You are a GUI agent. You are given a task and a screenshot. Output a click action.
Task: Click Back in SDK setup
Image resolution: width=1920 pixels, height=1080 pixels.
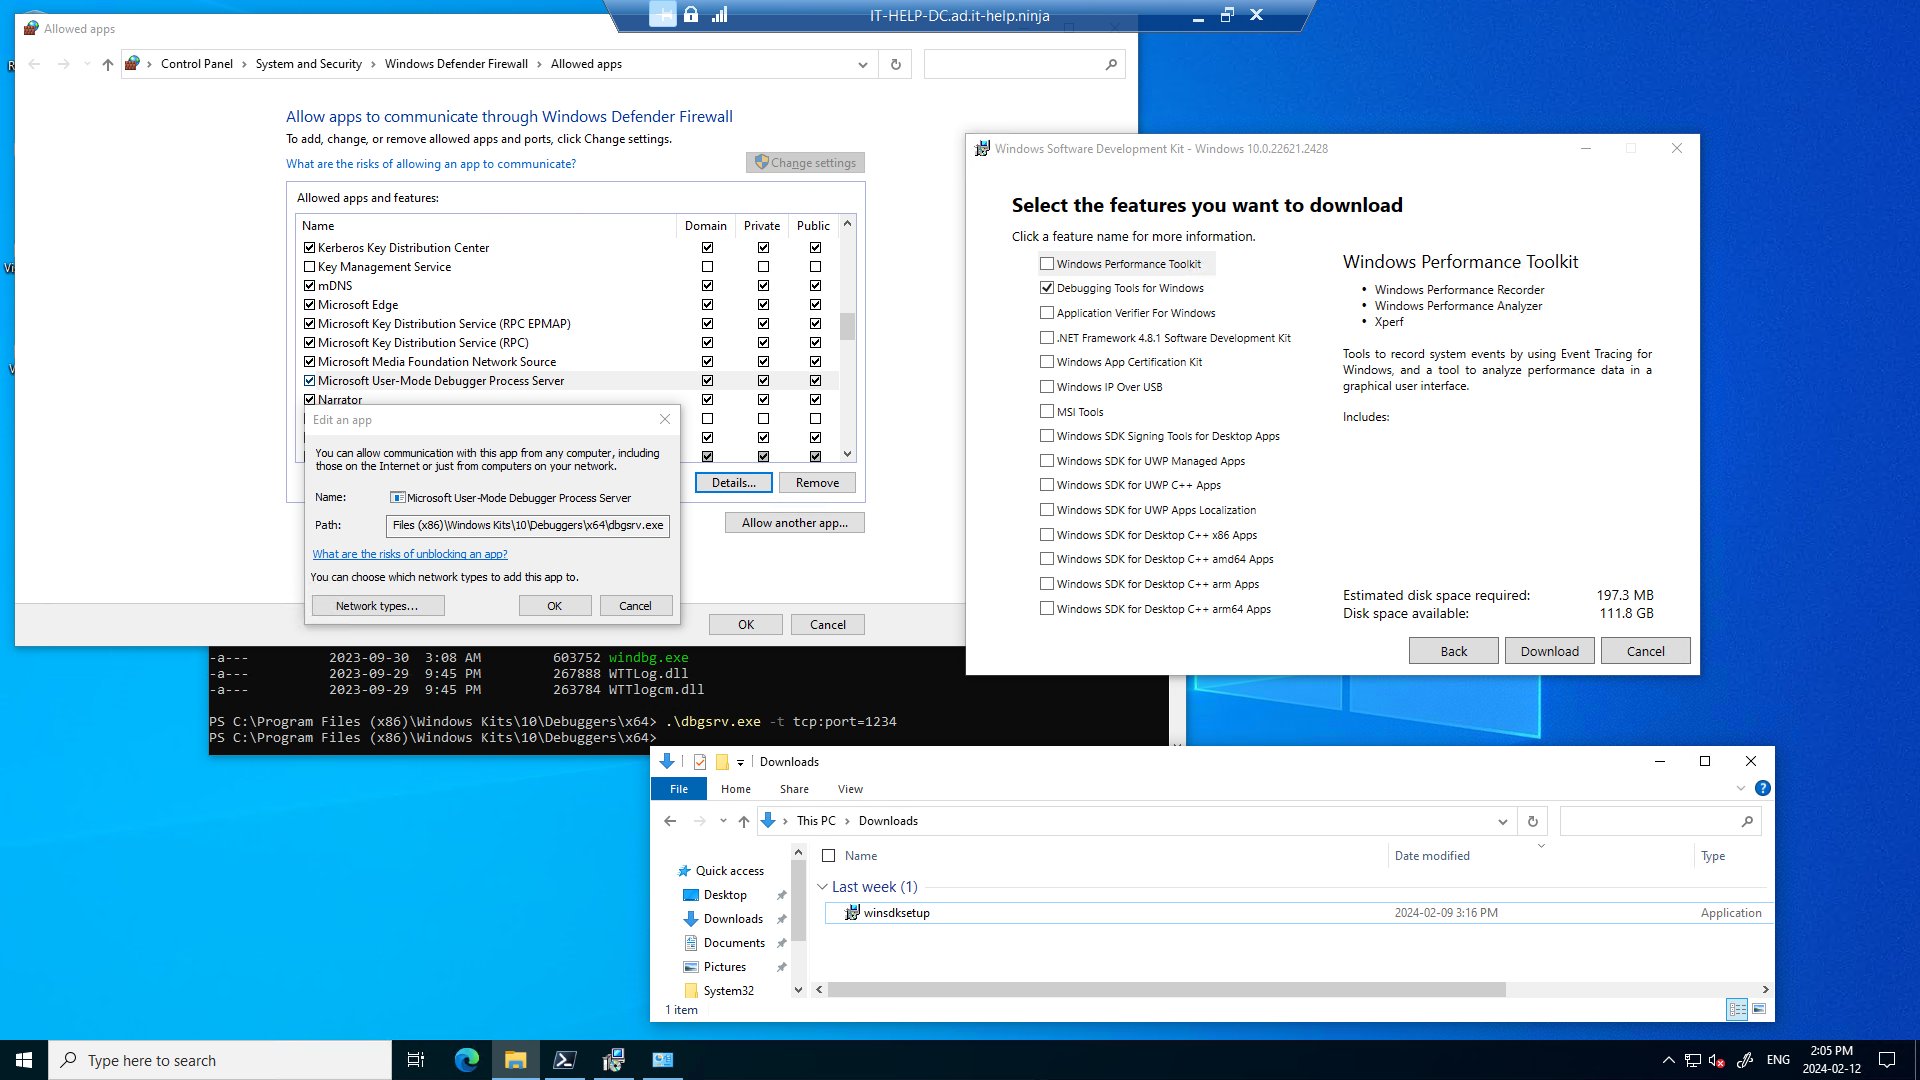pyautogui.click(x=1453, y=651)
